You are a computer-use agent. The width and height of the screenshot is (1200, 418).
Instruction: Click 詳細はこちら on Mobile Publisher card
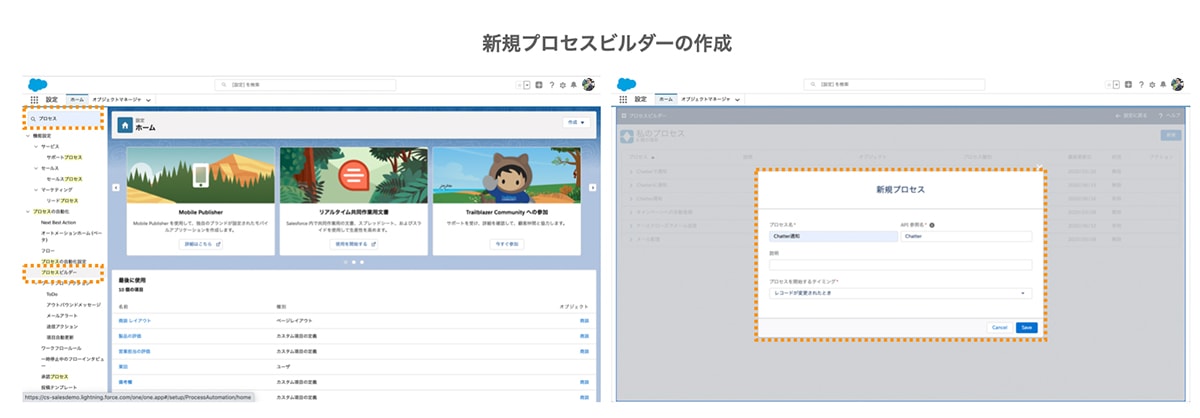(x=202, y=243)
